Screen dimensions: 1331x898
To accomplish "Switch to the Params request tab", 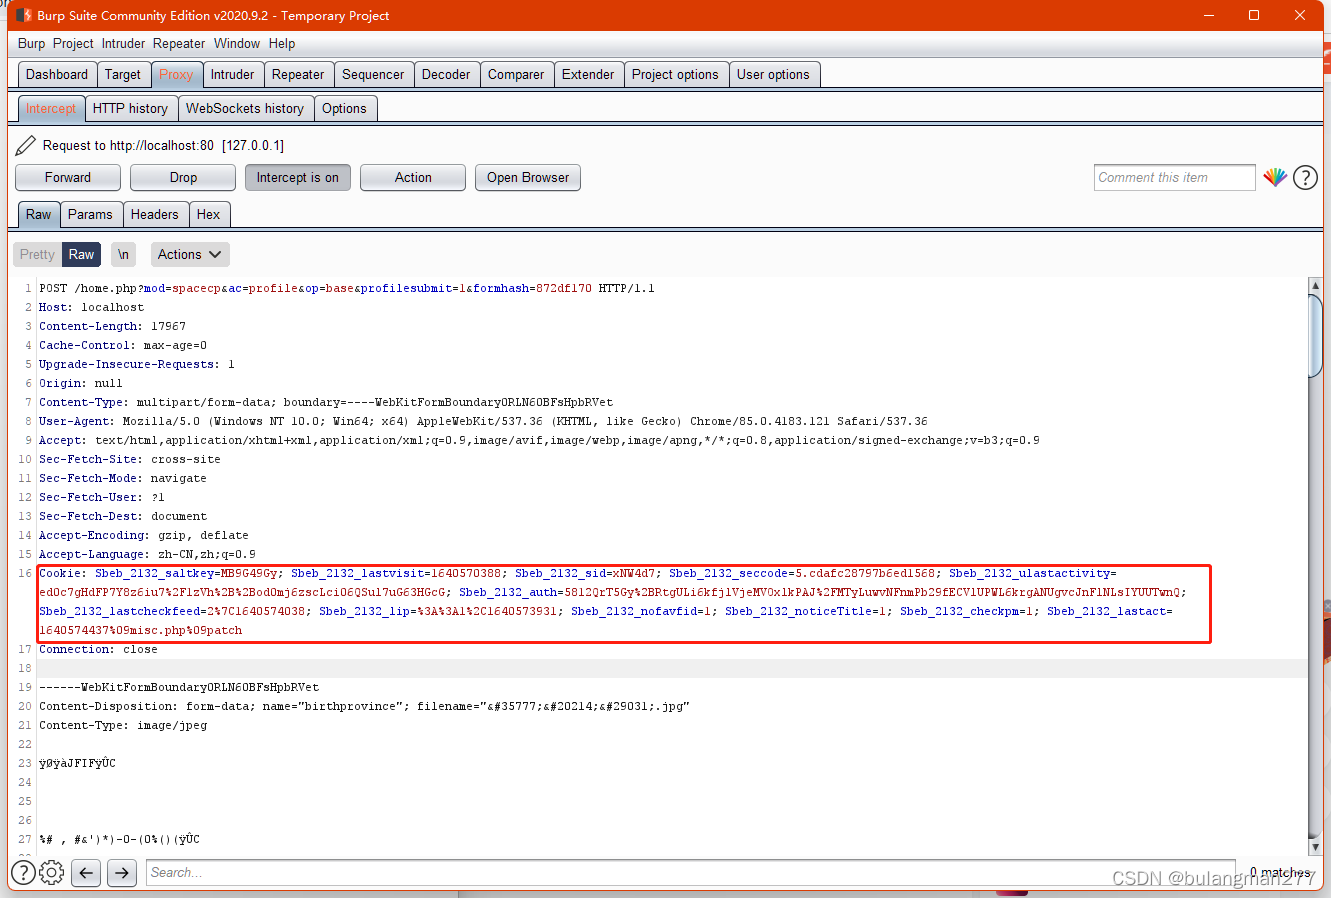I will (90, 214).
